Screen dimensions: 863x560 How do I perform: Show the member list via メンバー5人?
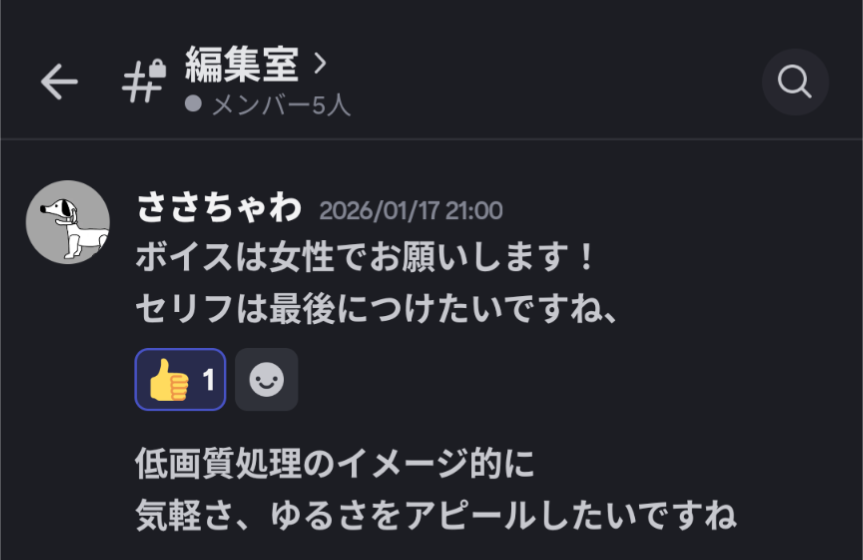click(281, 104)
